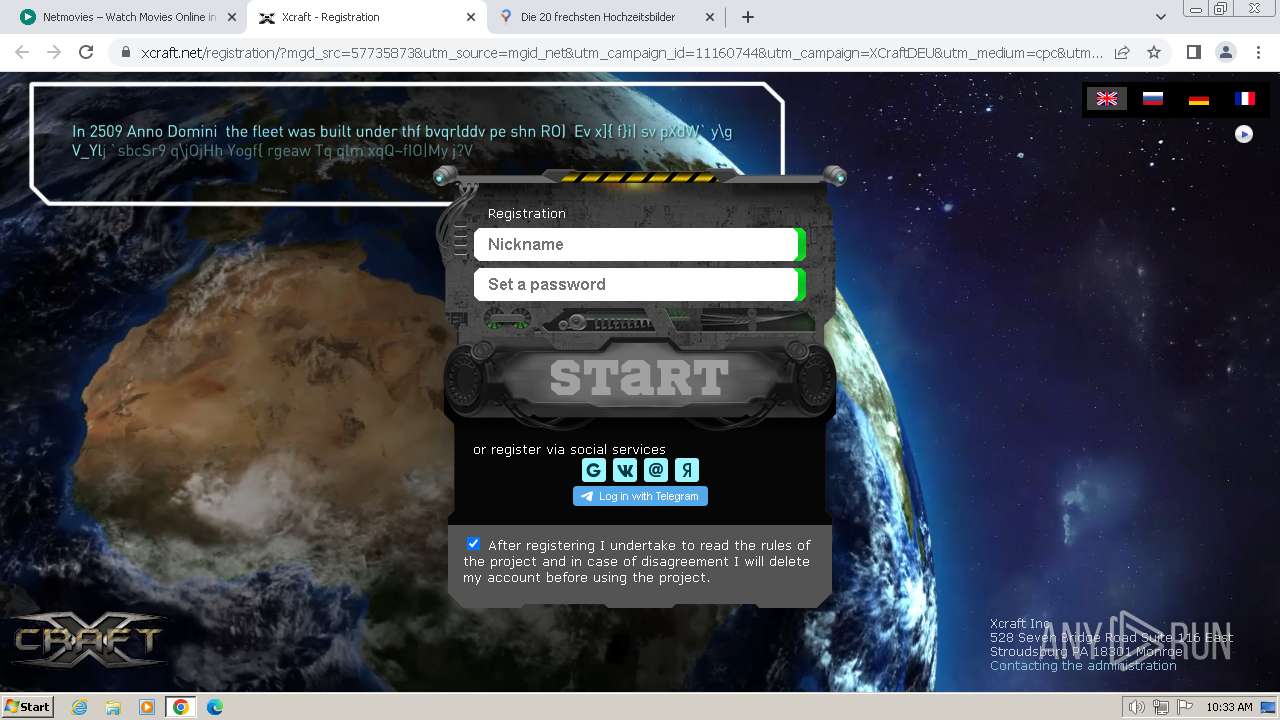Click Log in with Telegram button
This screenshot has width=1280, height=720.
[x=640, y=496]
